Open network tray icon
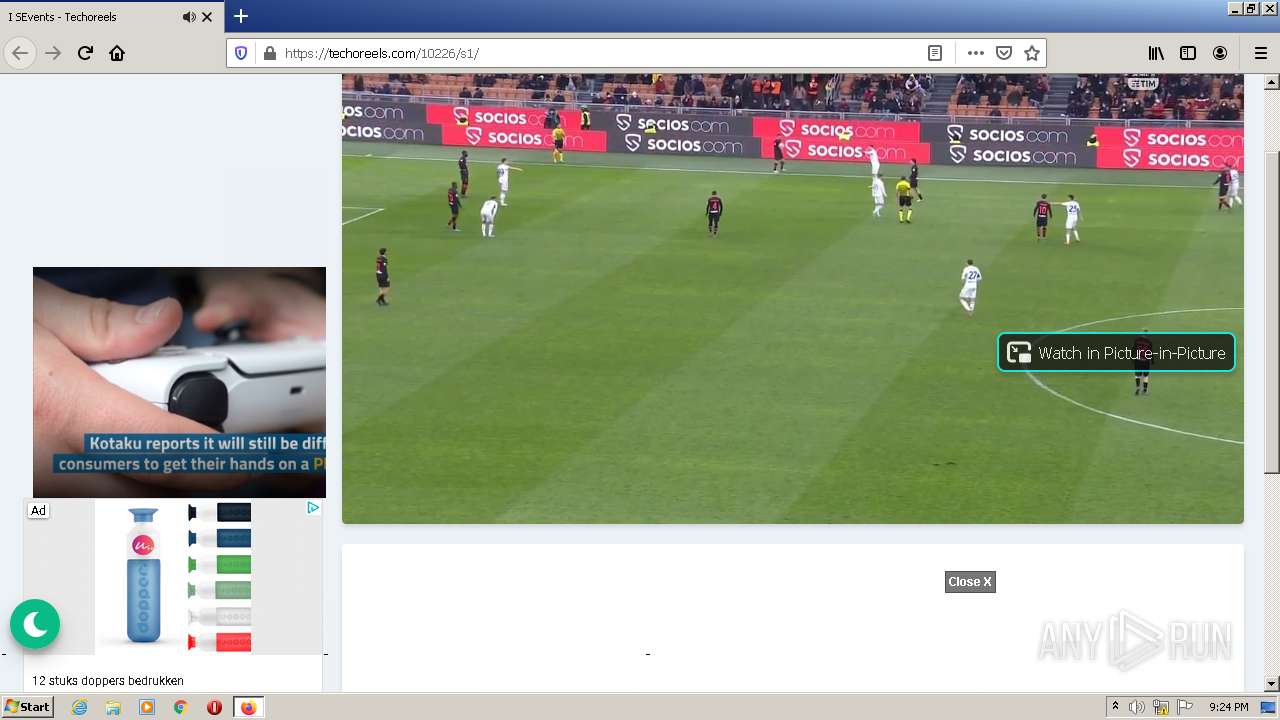Viewport: 1280px width, 720px height. pyautogui.click(x=1161, y=707)
